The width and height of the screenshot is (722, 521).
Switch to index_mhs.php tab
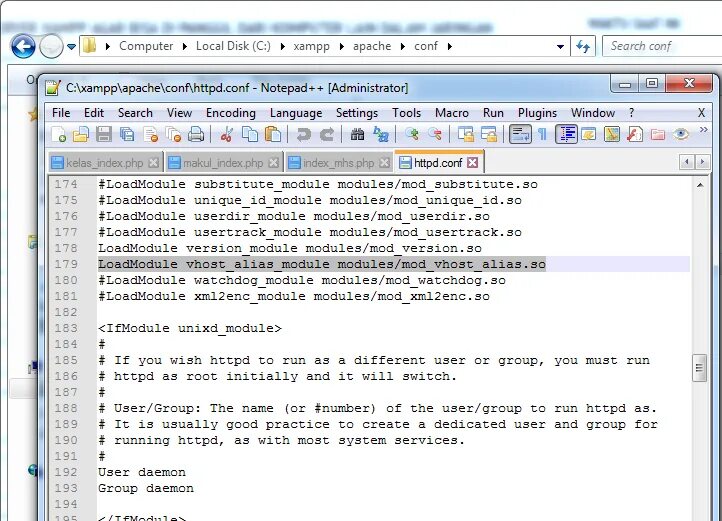(338, 163)
